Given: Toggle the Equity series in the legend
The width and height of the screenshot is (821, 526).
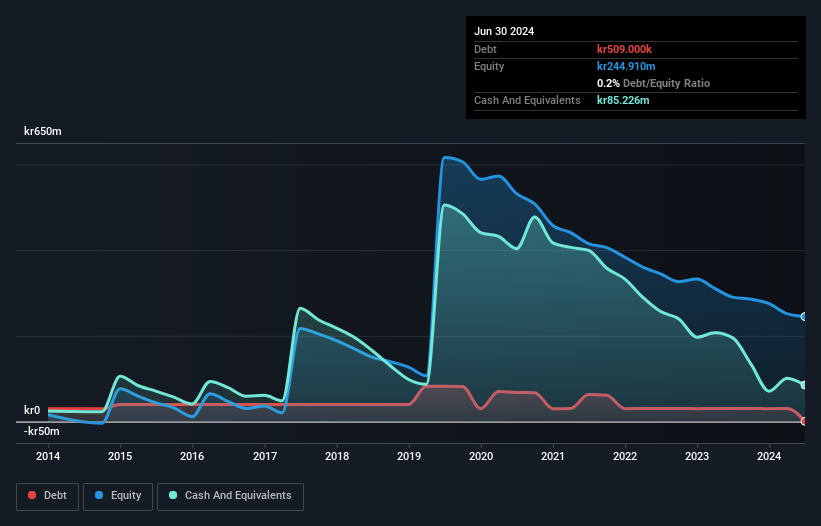Looking at the screenshot, I should click(118, 496).
